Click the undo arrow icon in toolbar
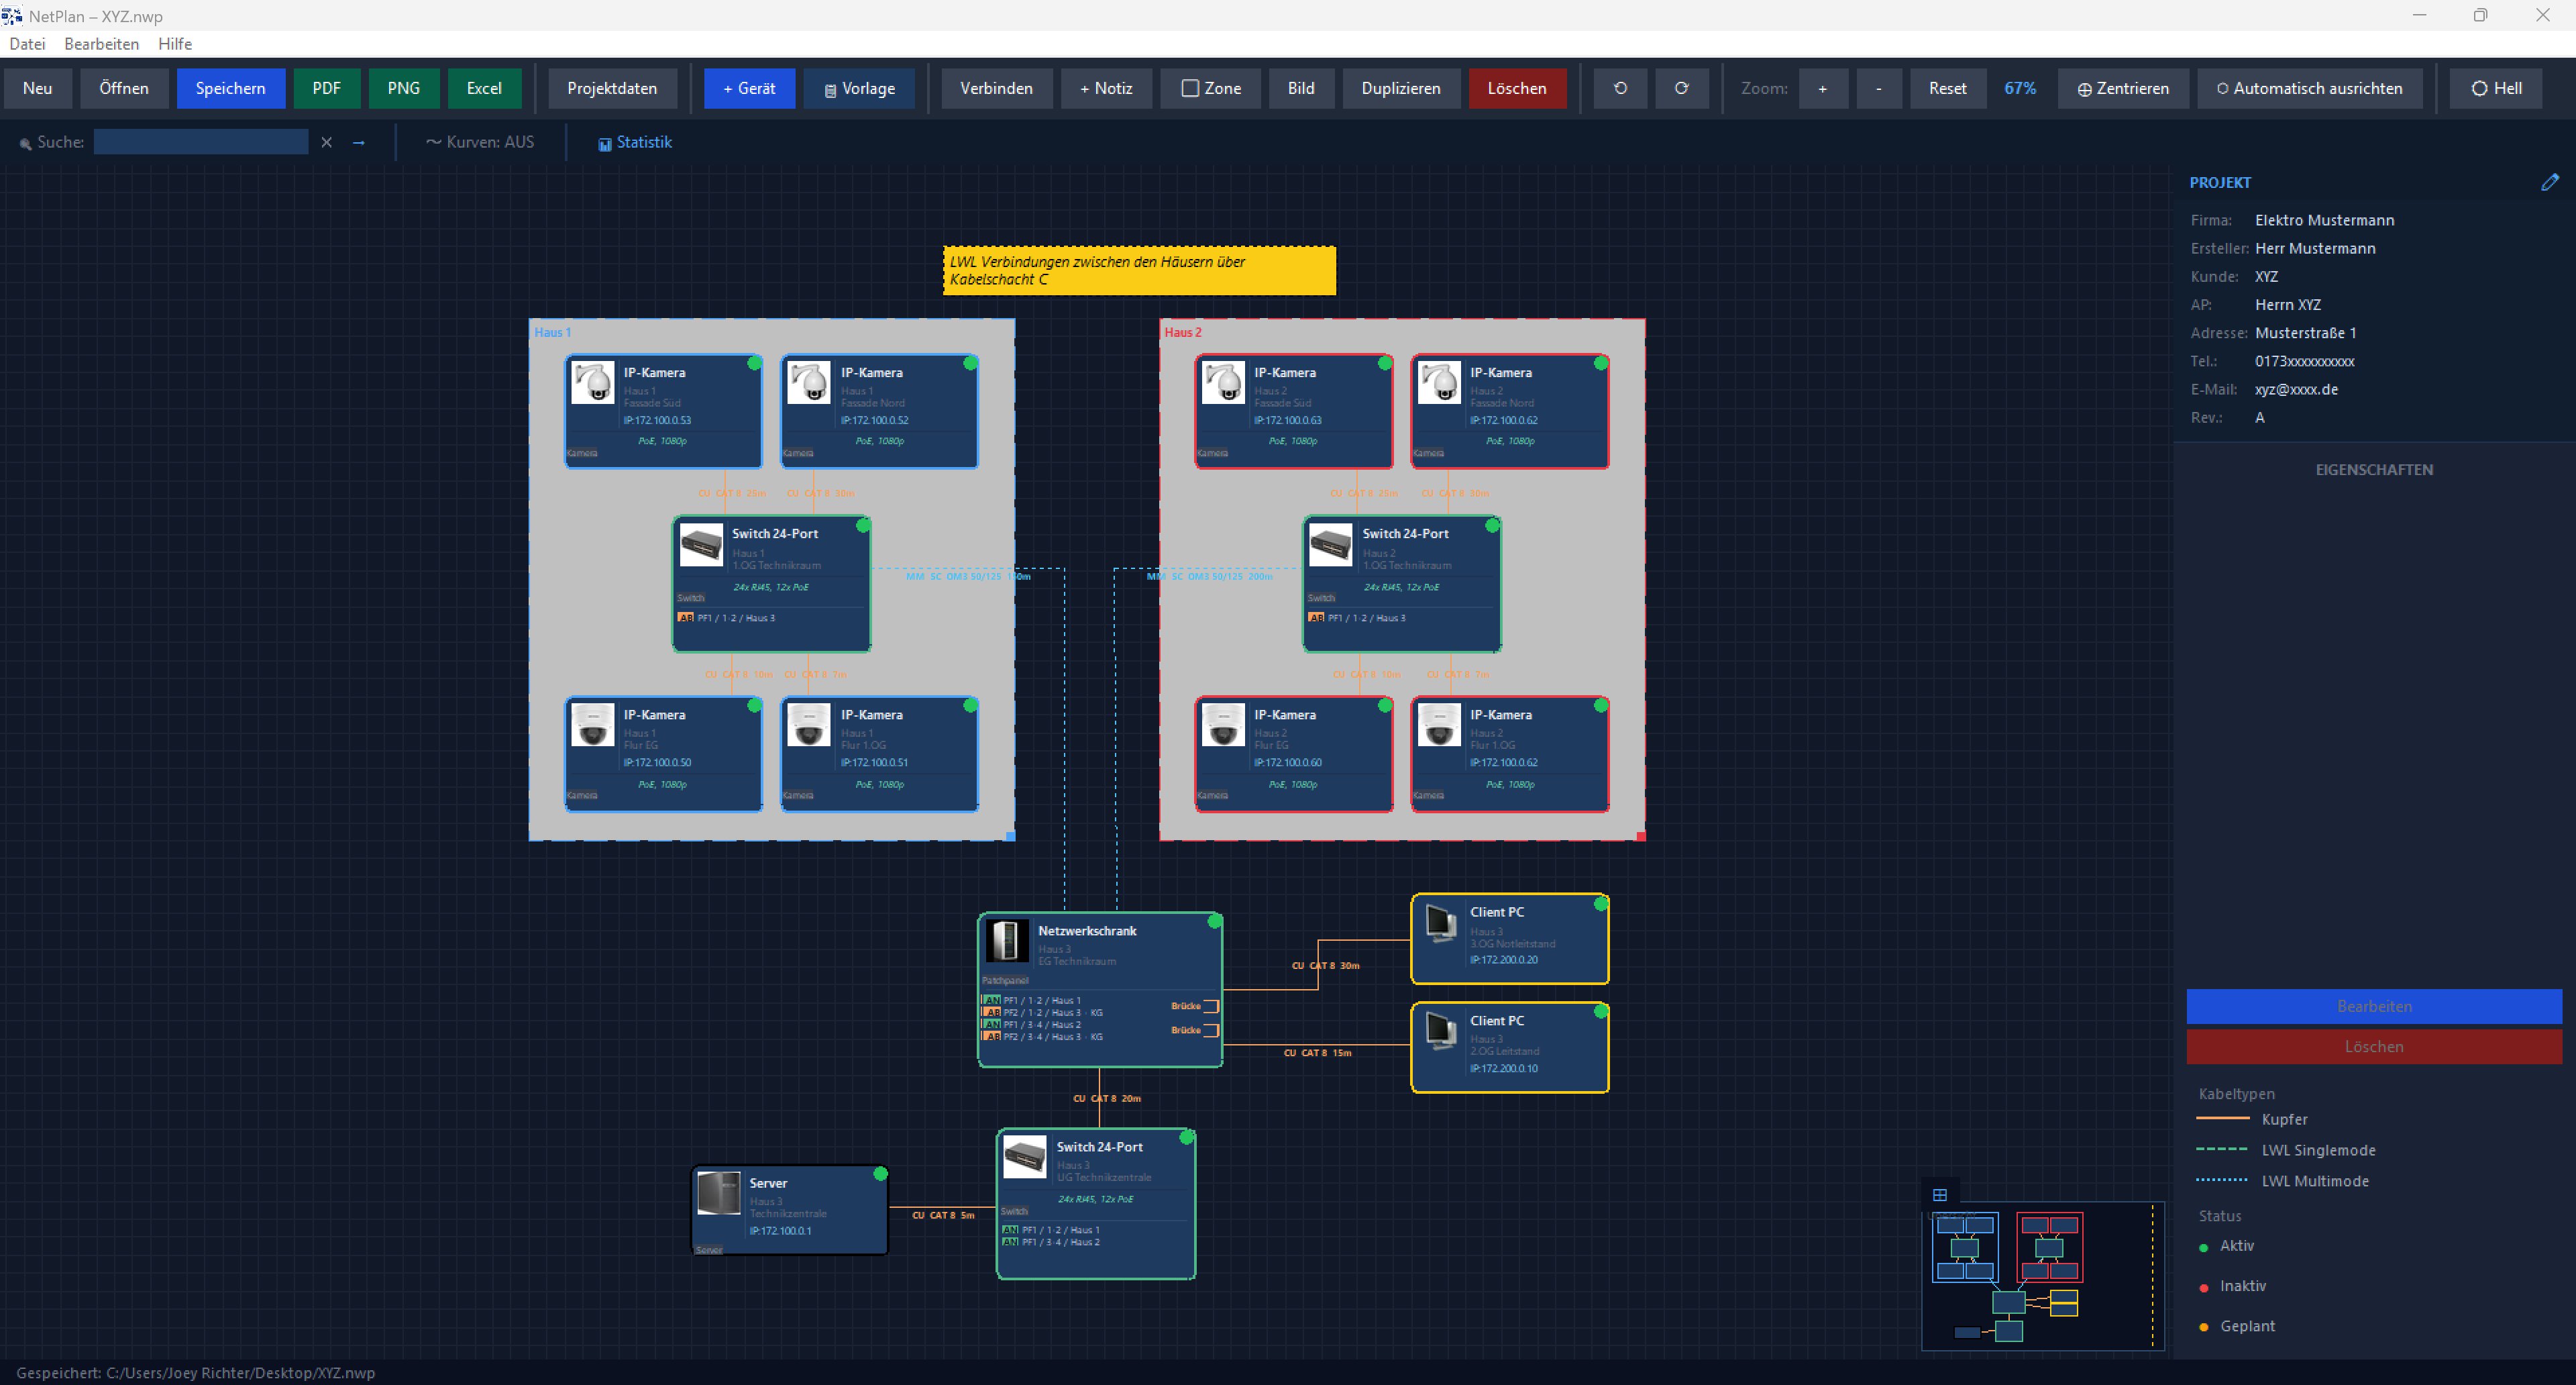2576x1385 pixels. tap(1620, 88)
